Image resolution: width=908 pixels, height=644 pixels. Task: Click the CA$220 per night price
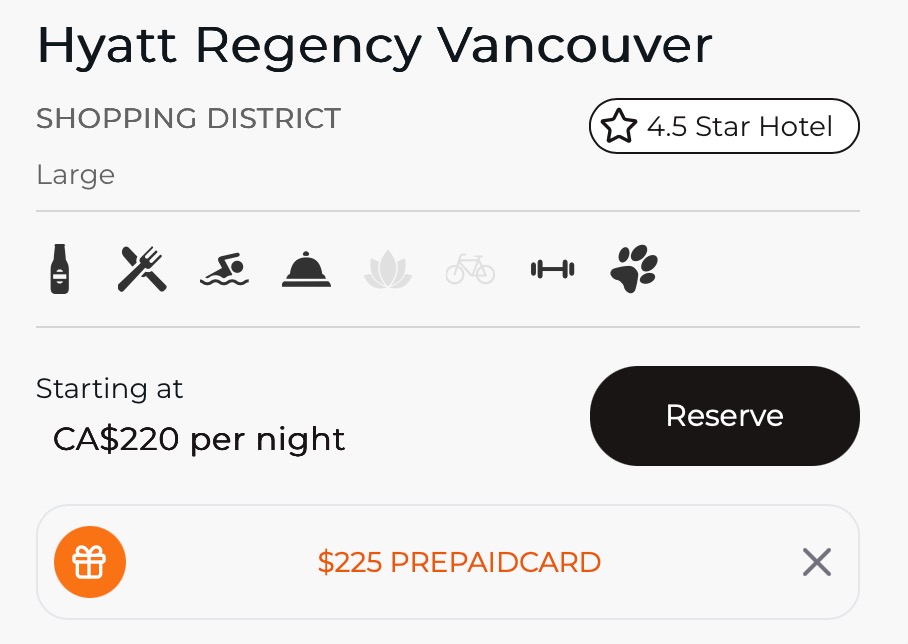(199, 439)
